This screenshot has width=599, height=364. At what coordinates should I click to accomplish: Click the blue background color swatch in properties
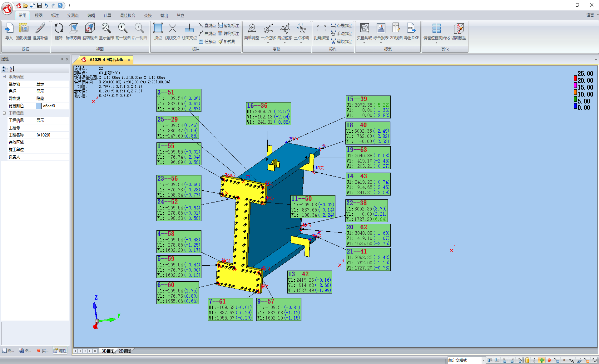(39, 106)
